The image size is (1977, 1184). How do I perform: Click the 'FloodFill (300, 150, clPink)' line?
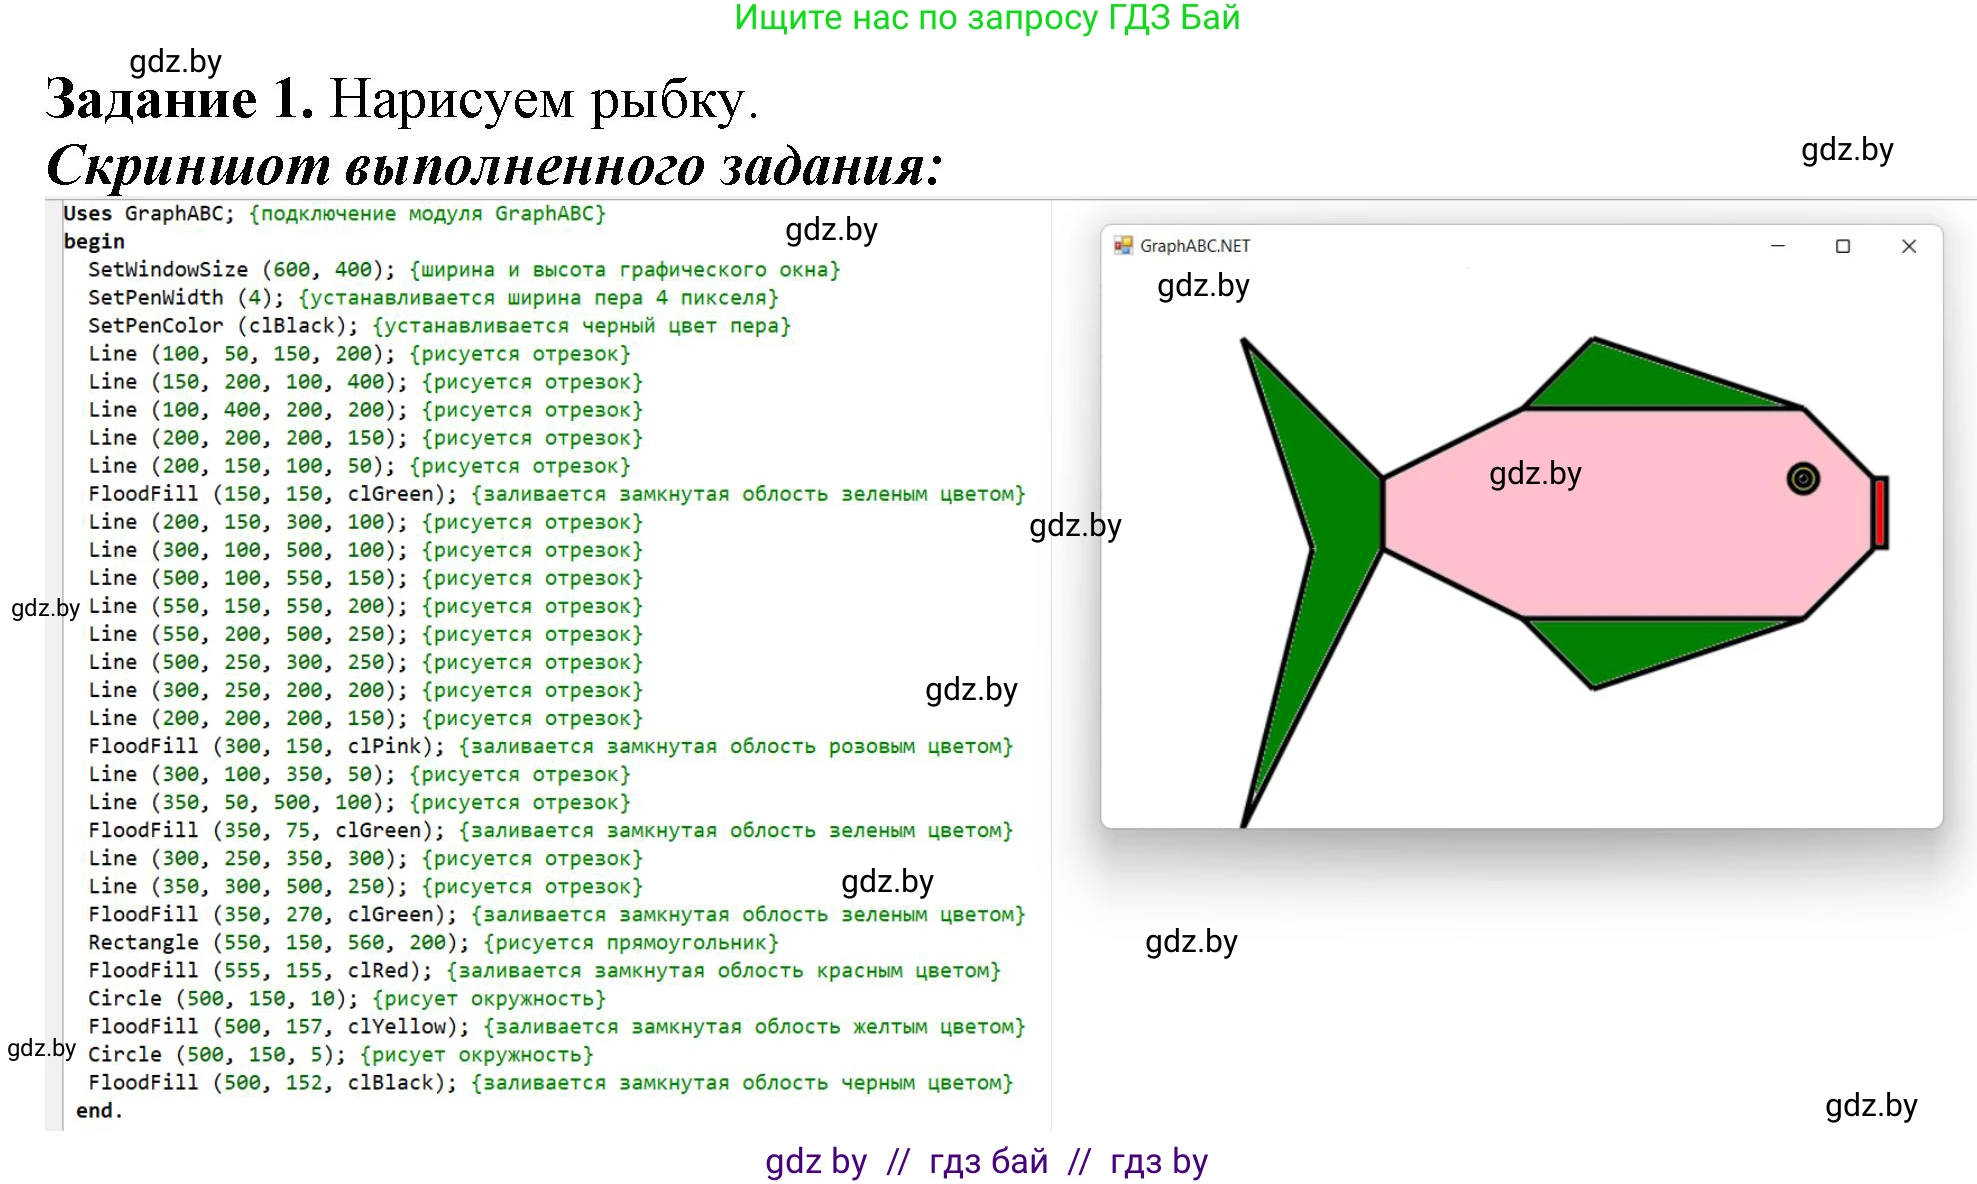coord(266,746)
